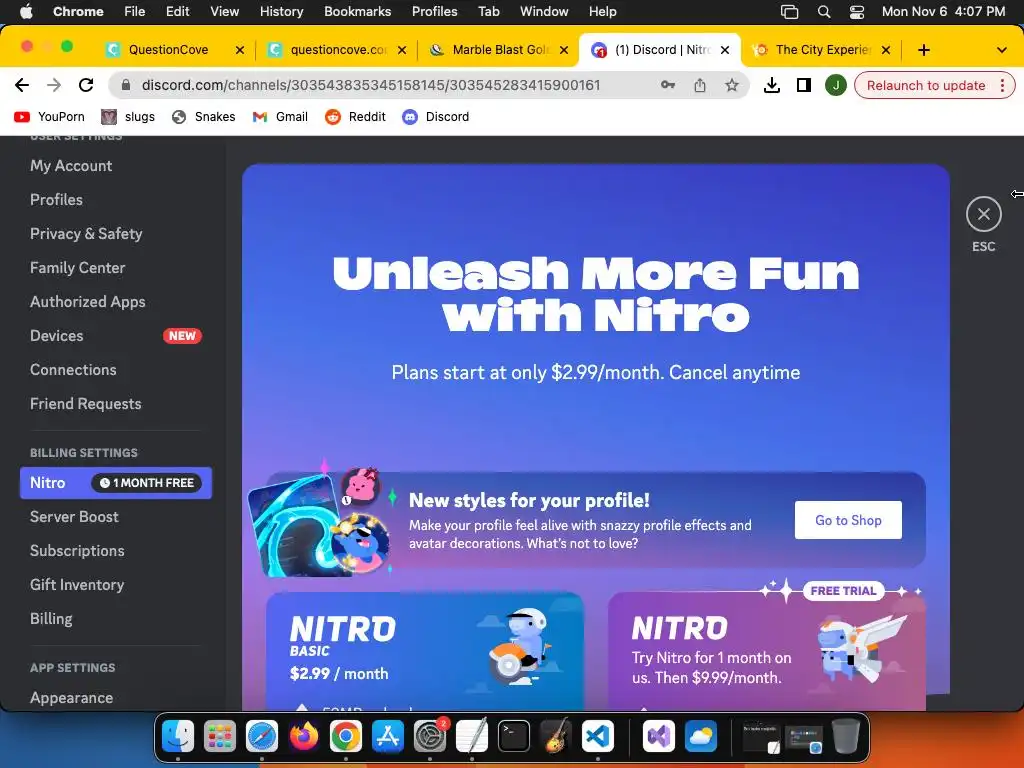This screenshot has height=768, width=1024.
Task: Switch to the questioncove.com tab
Action: [x=338, y=50]
